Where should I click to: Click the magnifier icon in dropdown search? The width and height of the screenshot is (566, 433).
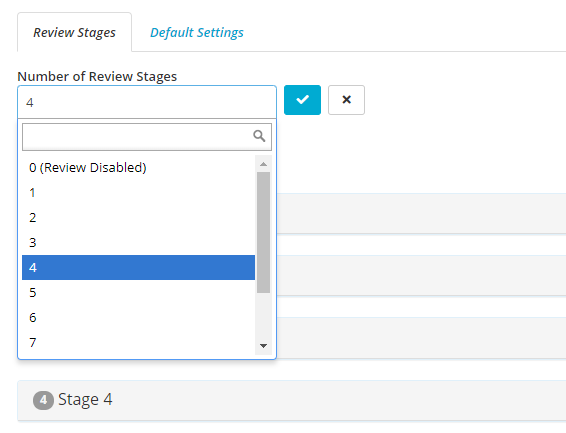[x=259, y=136]
